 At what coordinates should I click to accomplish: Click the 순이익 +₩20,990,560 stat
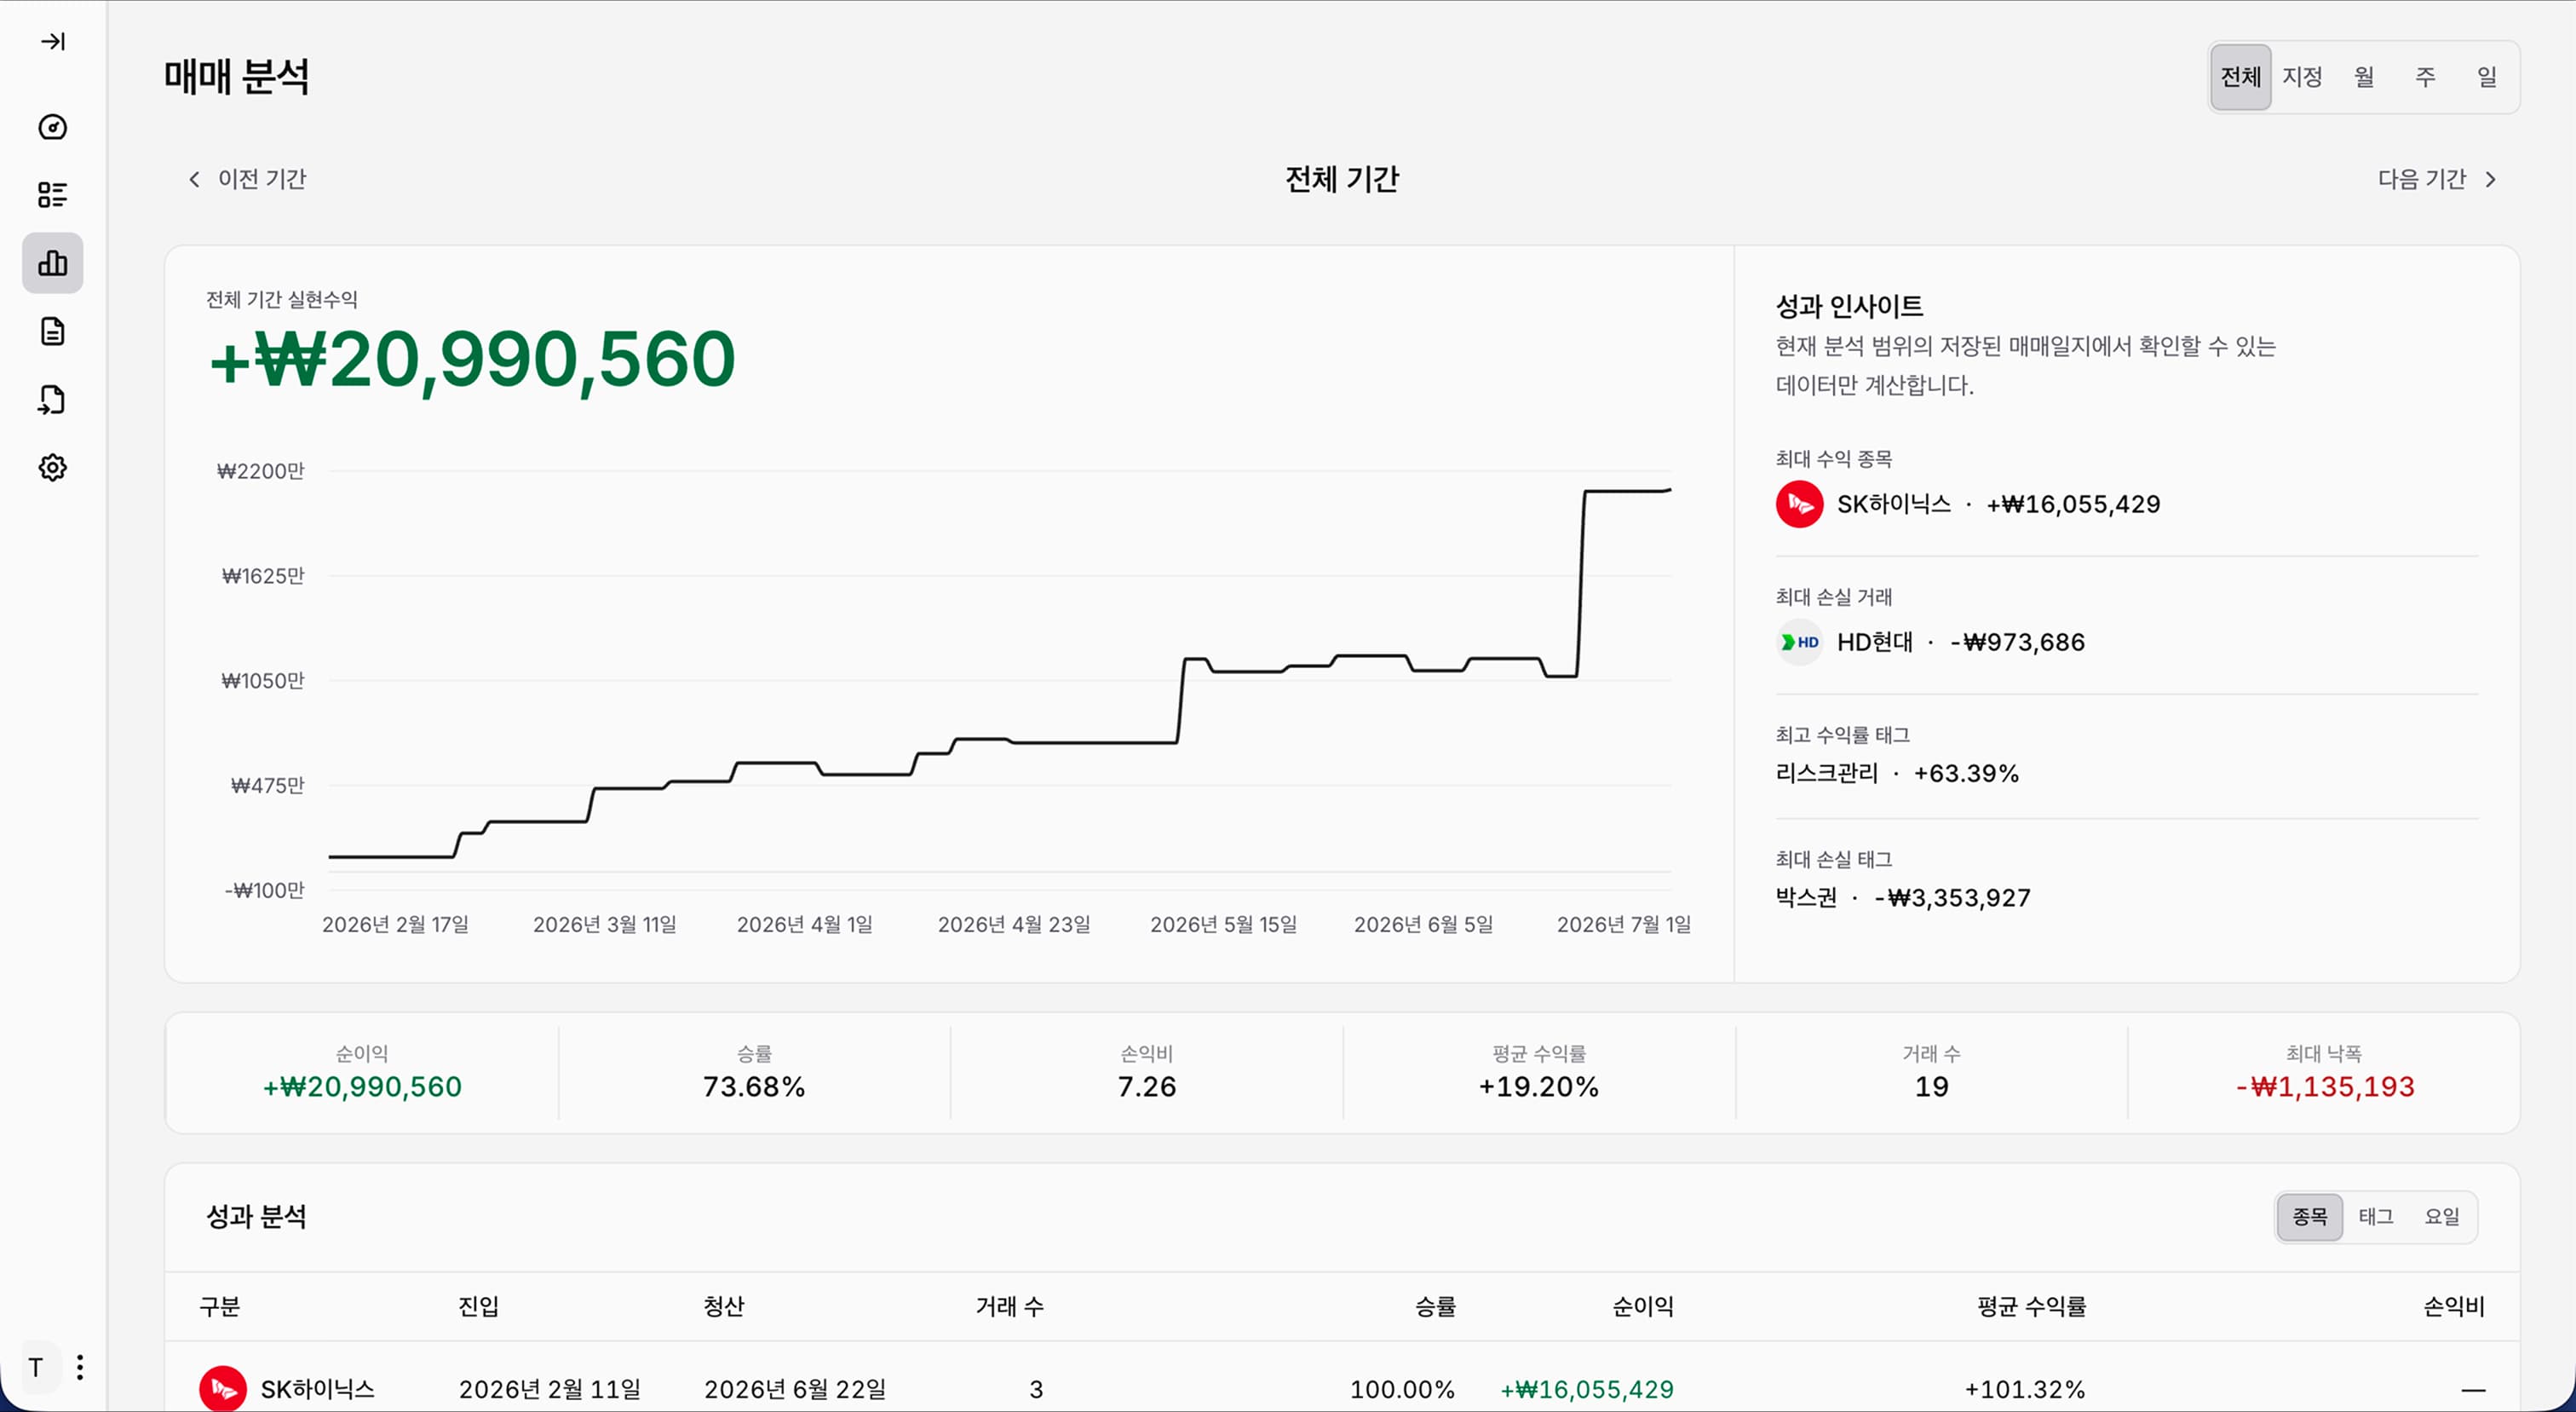coord(362,1073)
